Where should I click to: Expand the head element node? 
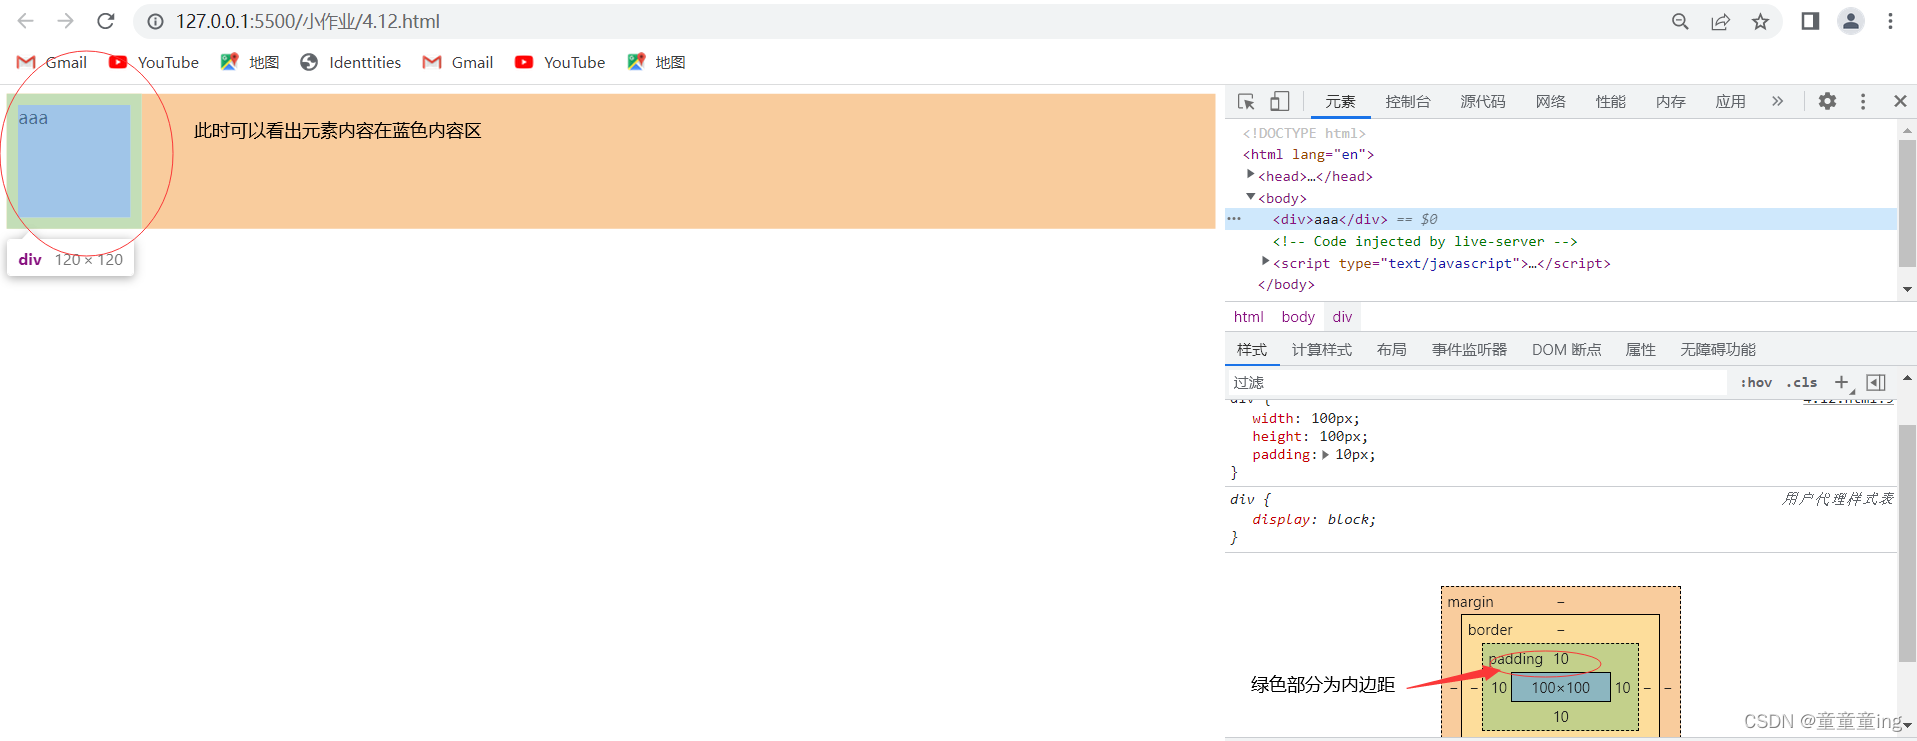(1250, 175)
